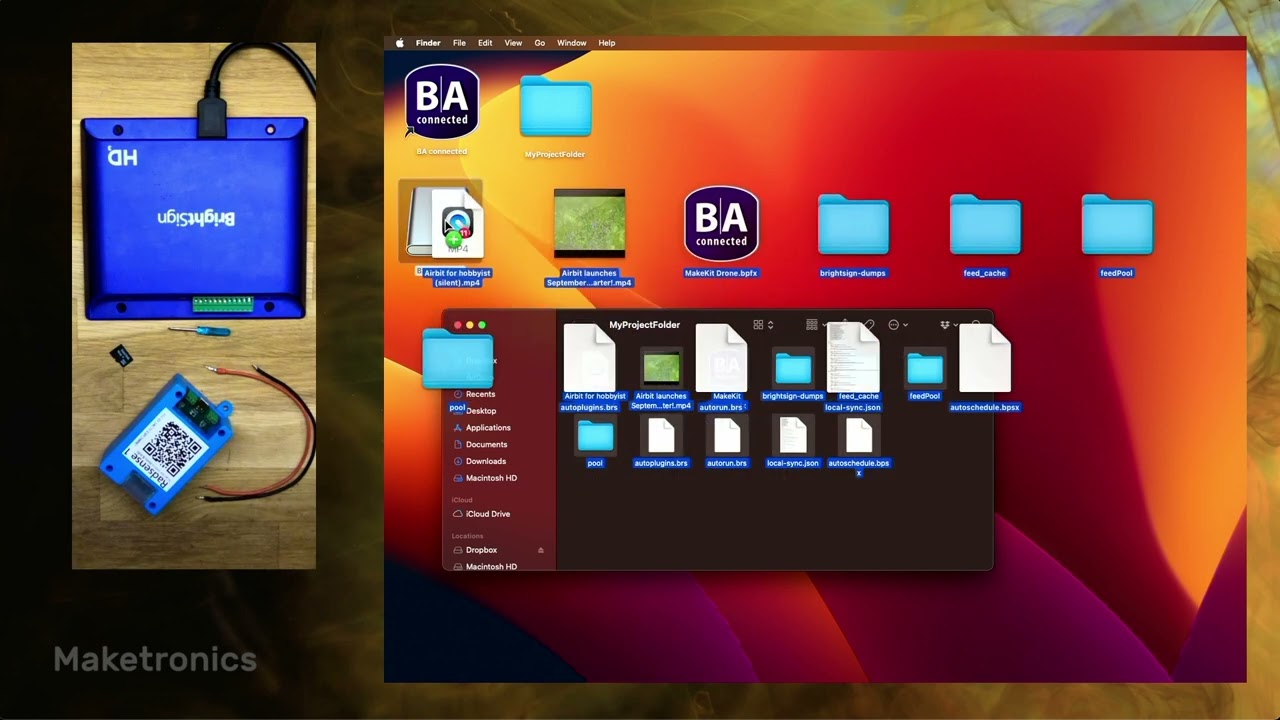The width and height of the screenshot is (1280, 720).
Task: Select pool folder icon in Finder window
Action: click(595, 437)
